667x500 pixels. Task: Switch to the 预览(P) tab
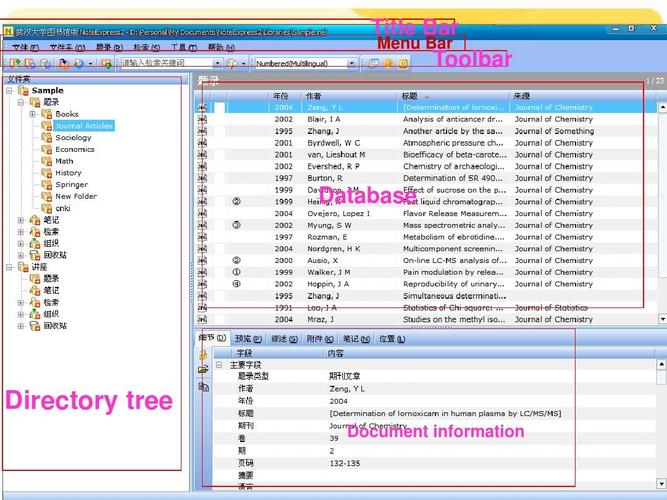pos(248,339)
